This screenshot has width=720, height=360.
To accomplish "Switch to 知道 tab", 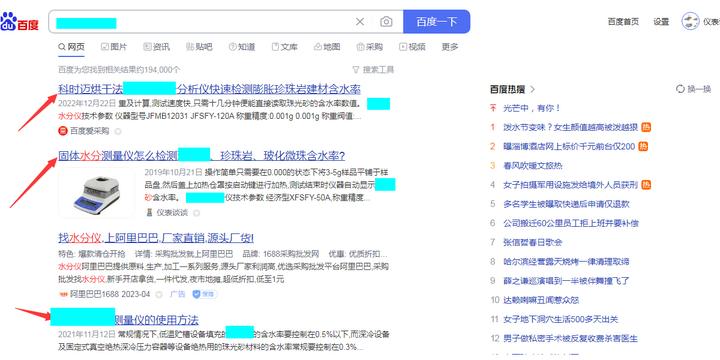I will [242, 47].
